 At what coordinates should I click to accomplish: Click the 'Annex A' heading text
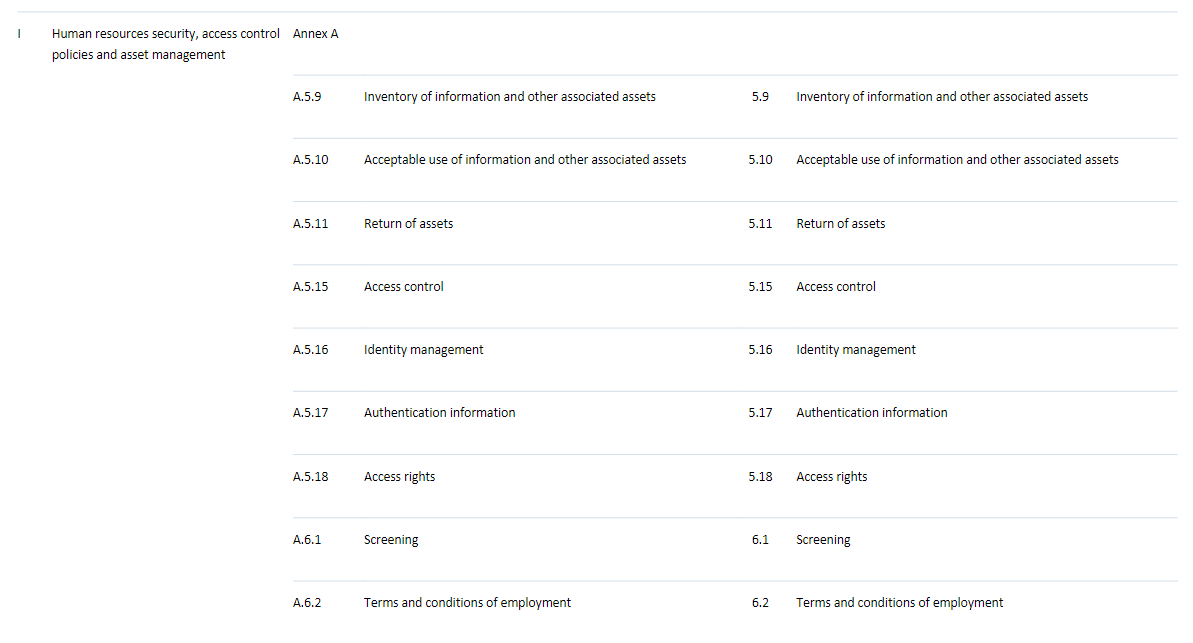(x=315, y=34)
